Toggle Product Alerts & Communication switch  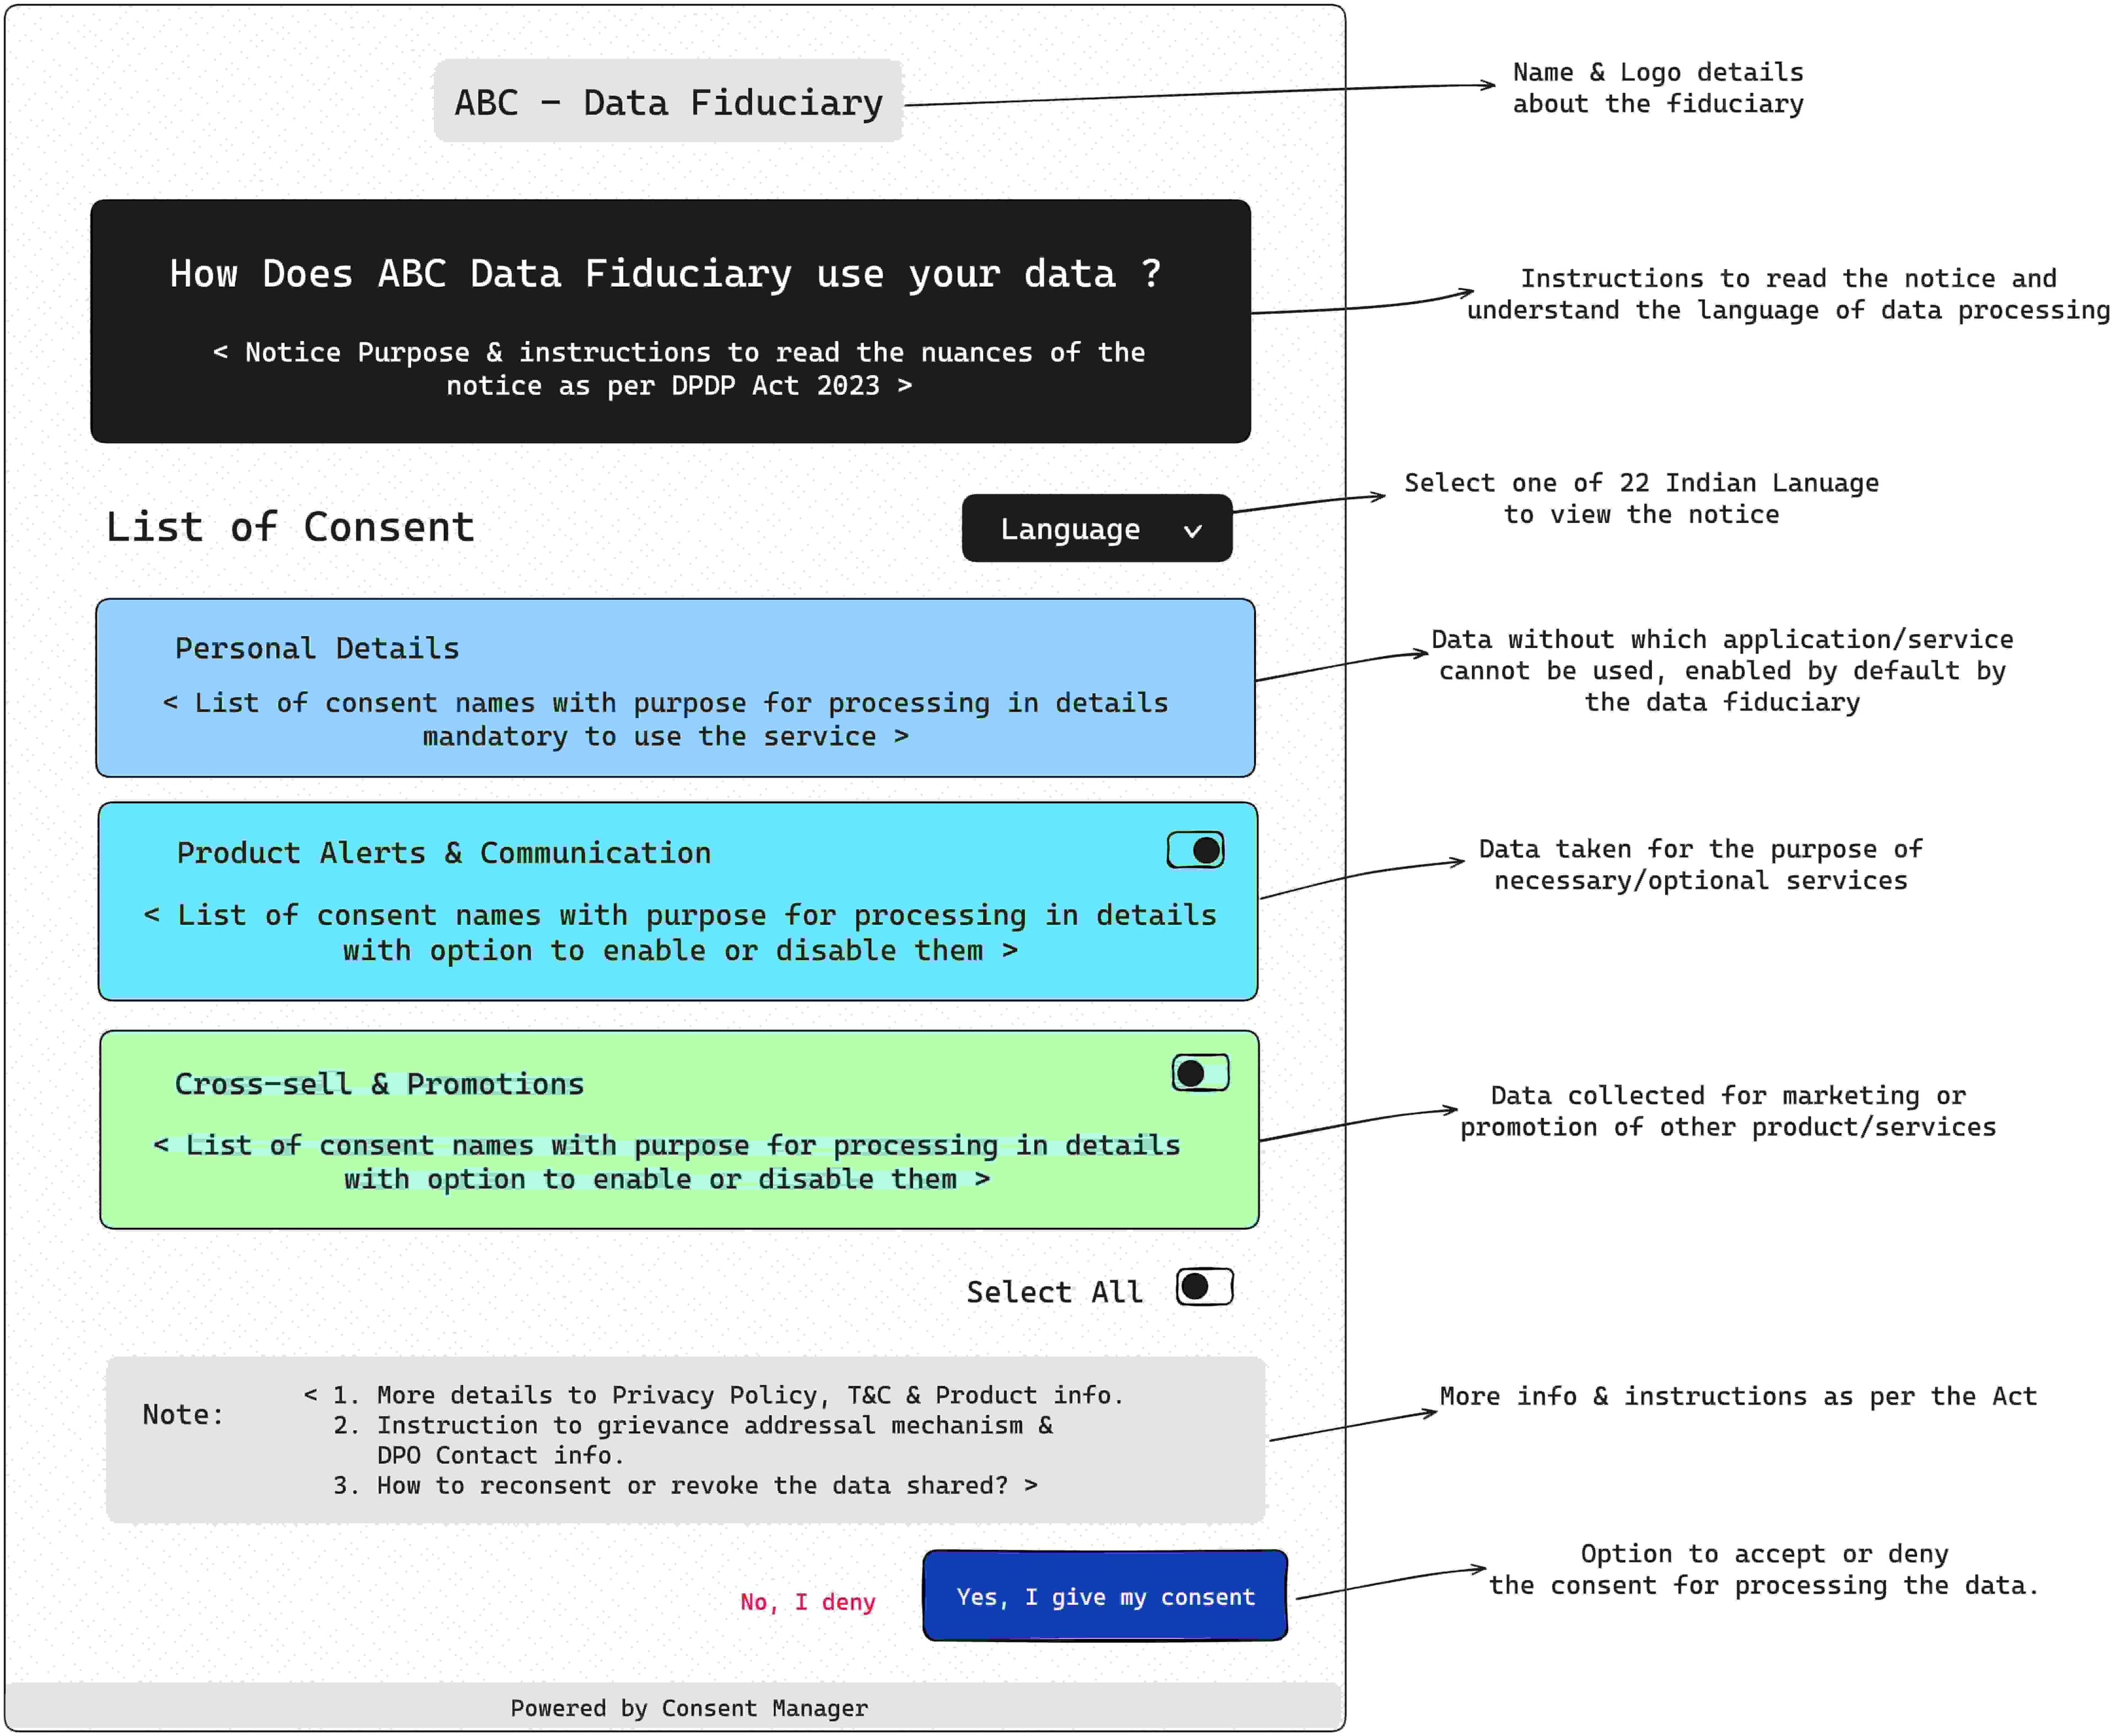(1195, 850)
